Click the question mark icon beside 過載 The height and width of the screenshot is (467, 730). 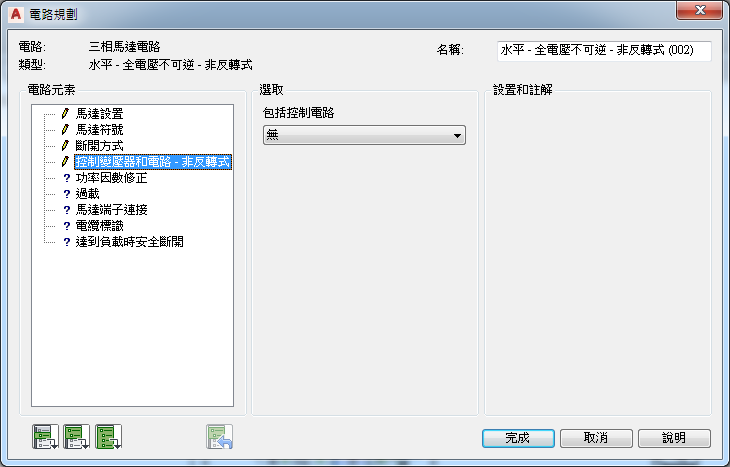[67, 194]
